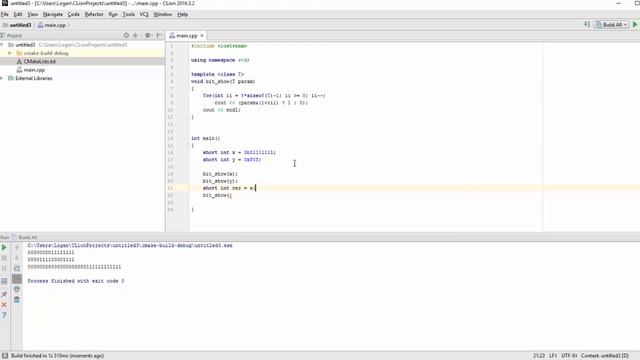
Task: Click the Context: untitled3 status bar item
Action: [605, 356]
